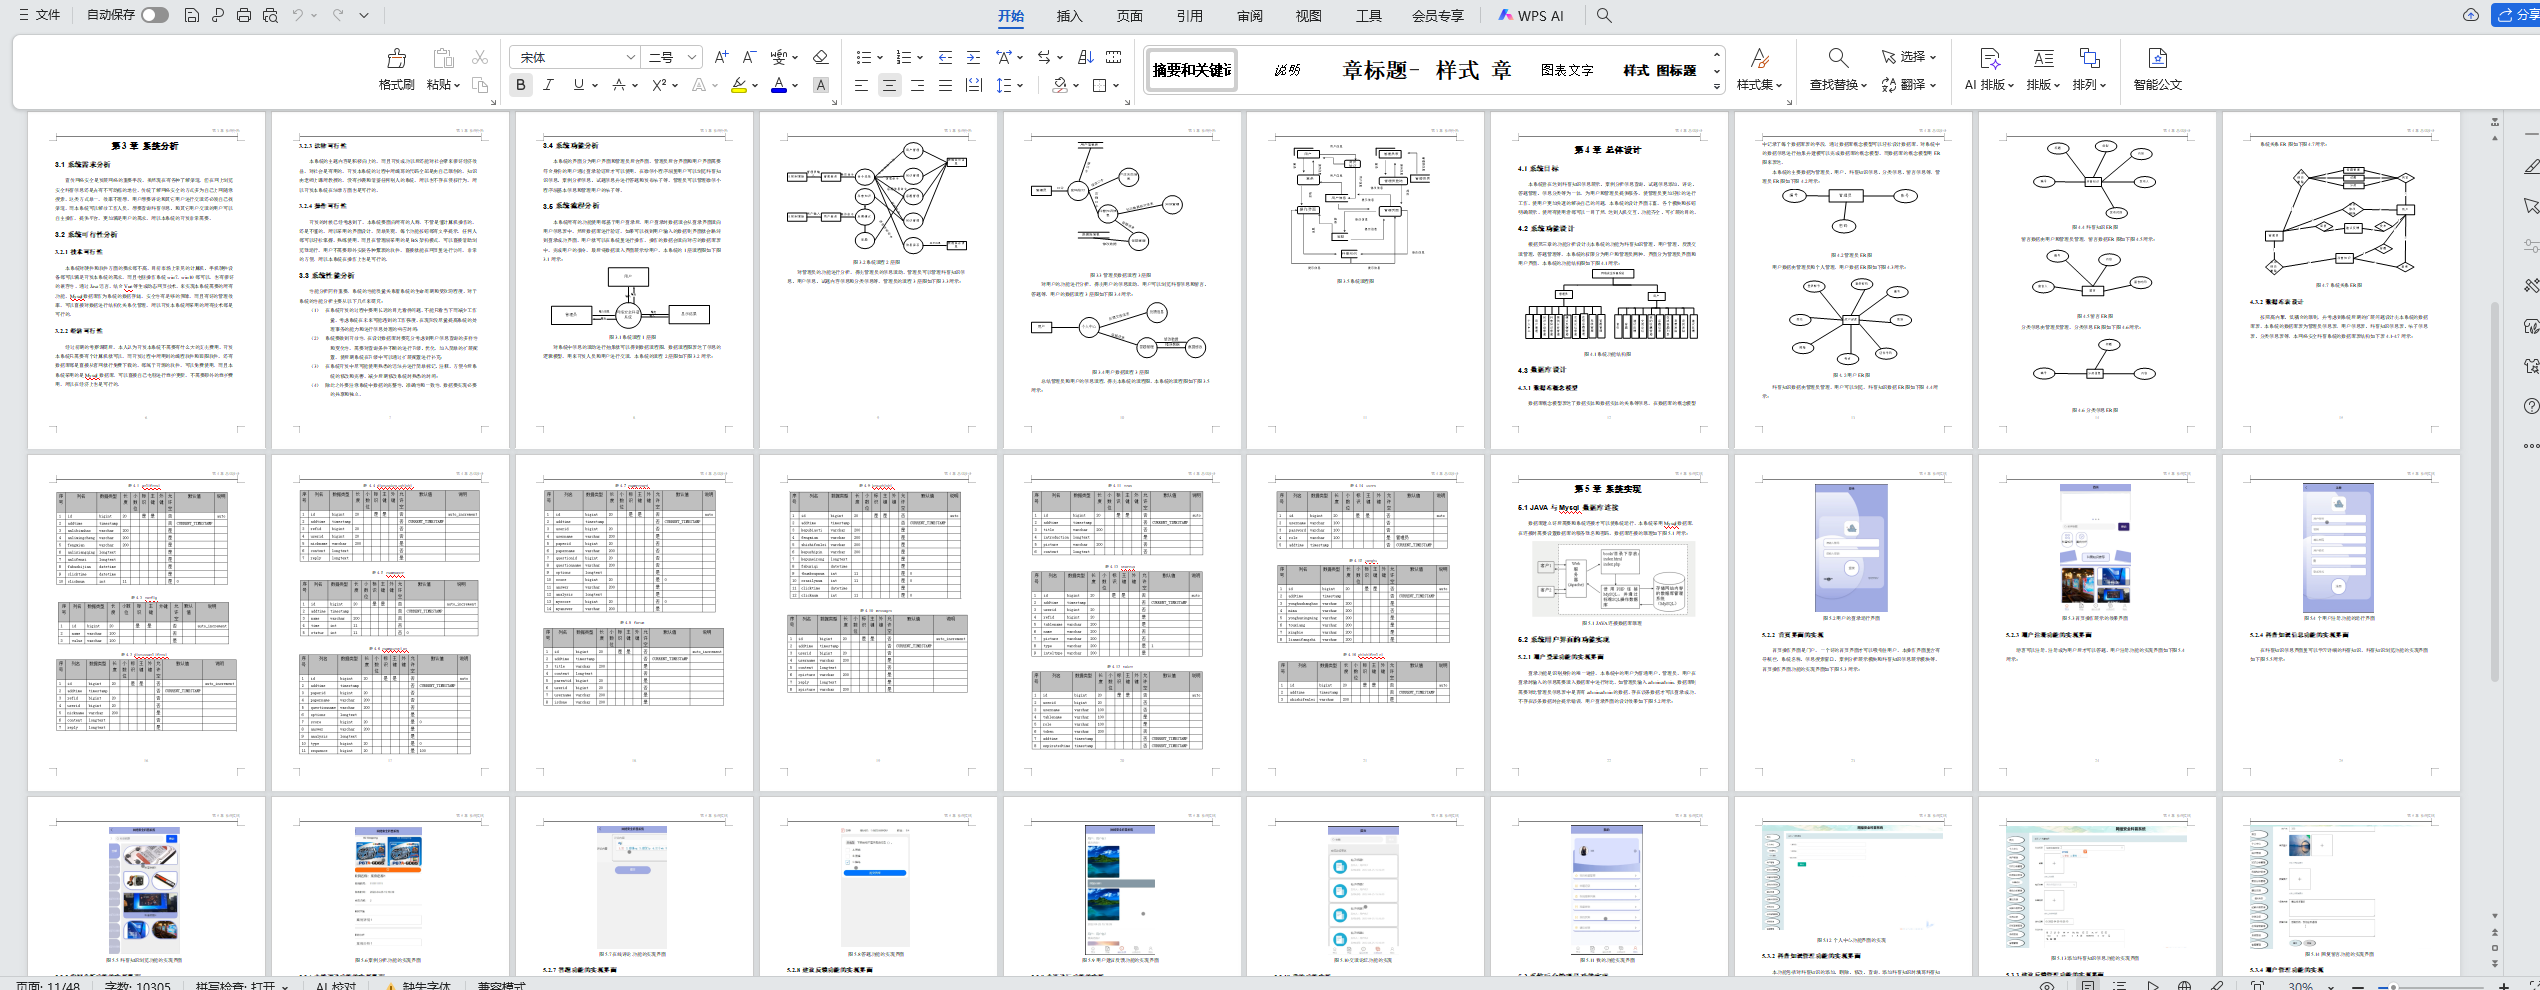Open AI 排版 layout tool
This screenshot has height=990, width=2540.
click(1989, 70)
